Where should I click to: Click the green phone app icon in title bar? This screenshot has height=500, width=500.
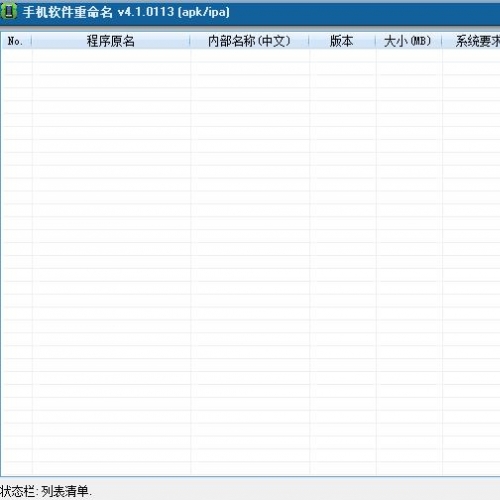coord(9,12)
